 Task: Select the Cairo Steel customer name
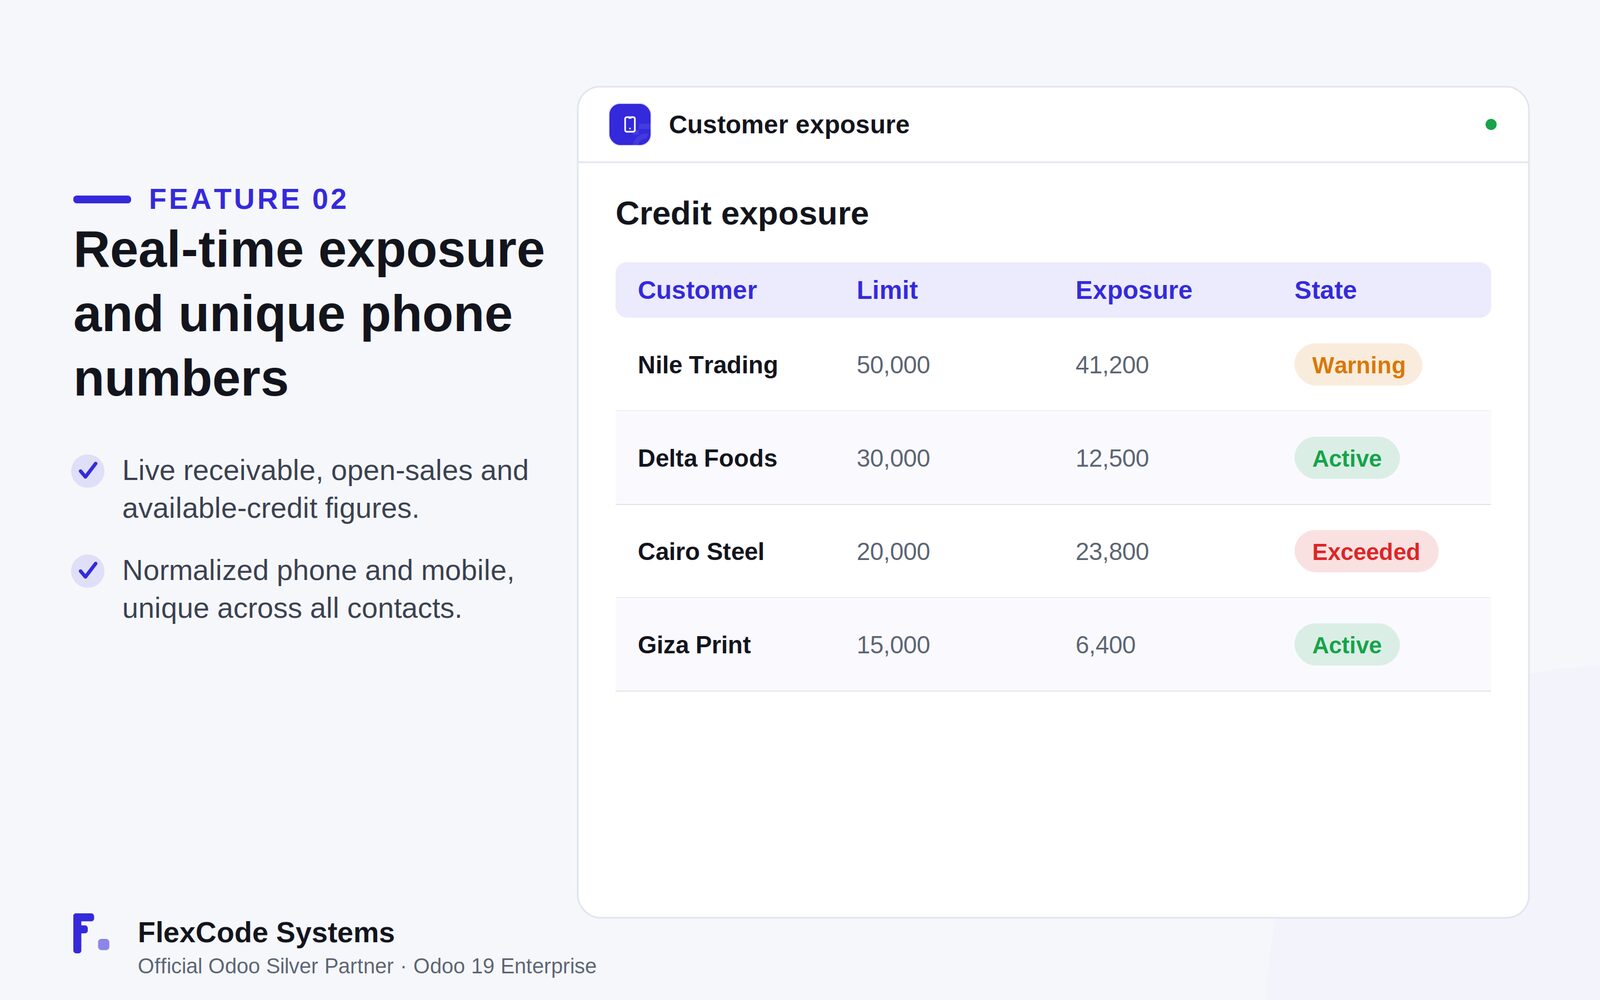click(x=701, y=552)
